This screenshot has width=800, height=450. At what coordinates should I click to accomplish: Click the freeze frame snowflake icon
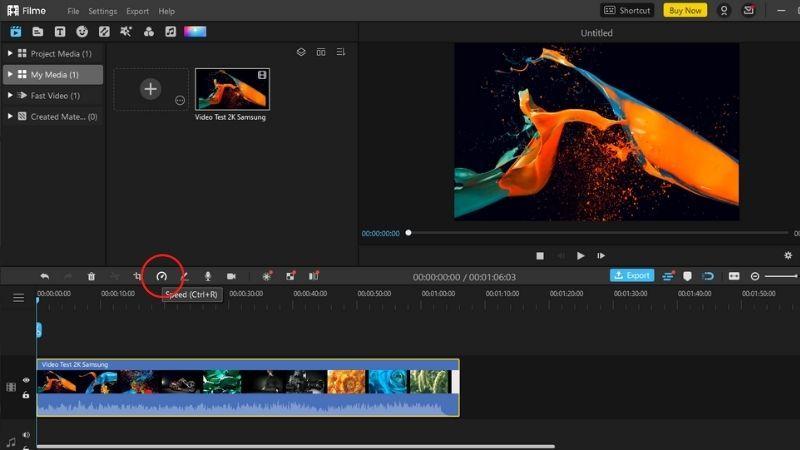(x=267, y=276)
